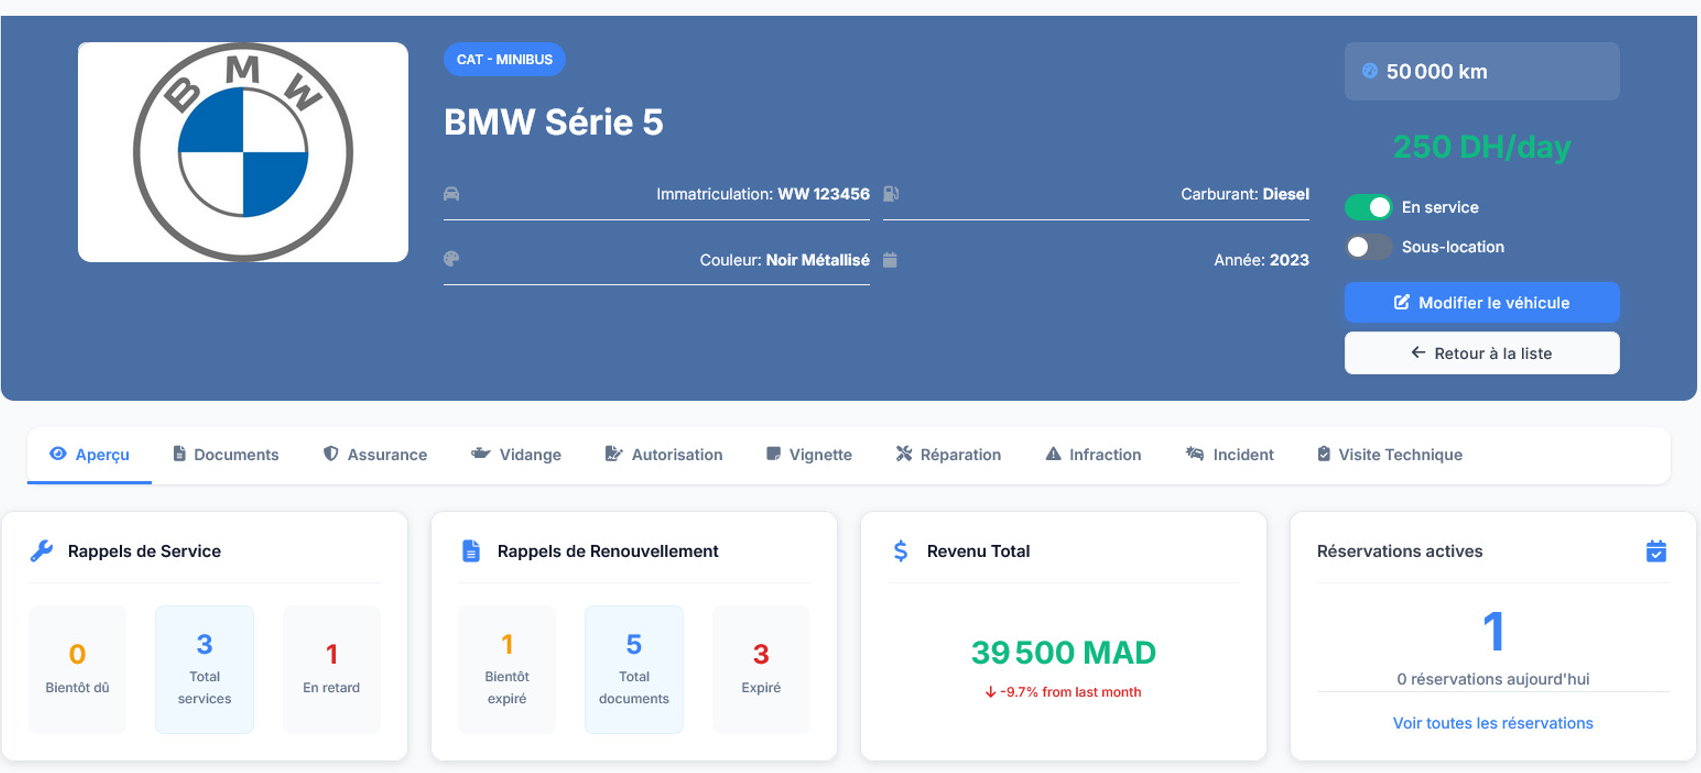
Task: Go to the Vidange tab
Action: click(516, 455)
